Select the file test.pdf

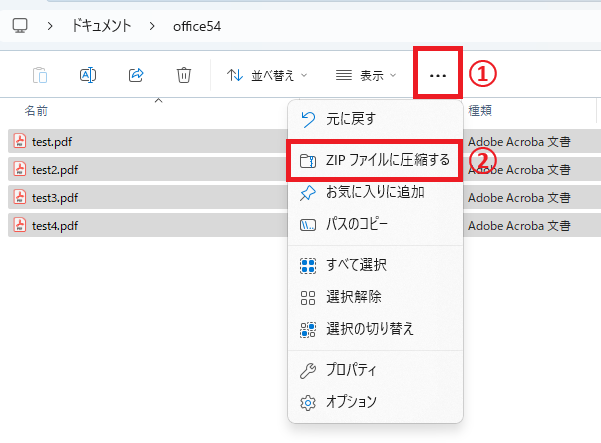tap(52, 142)
